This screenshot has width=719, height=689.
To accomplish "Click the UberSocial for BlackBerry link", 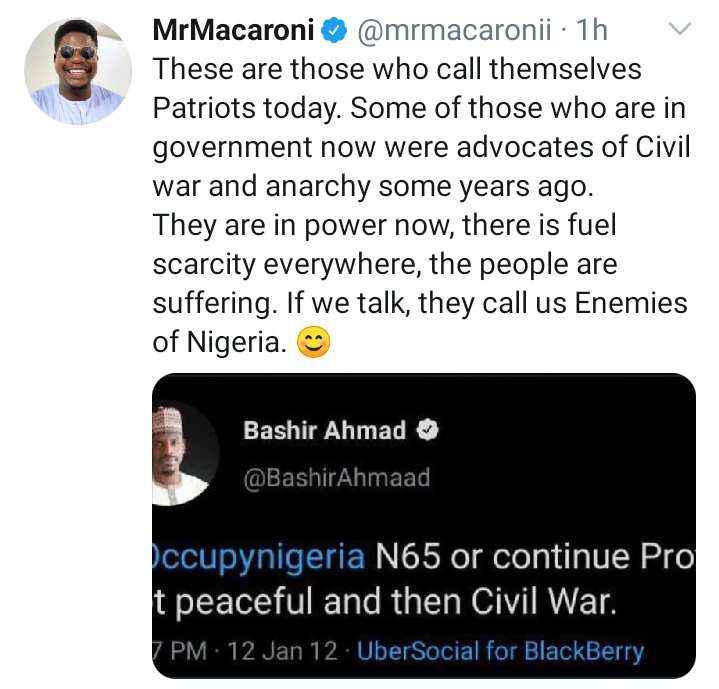I will coord(501,652).
